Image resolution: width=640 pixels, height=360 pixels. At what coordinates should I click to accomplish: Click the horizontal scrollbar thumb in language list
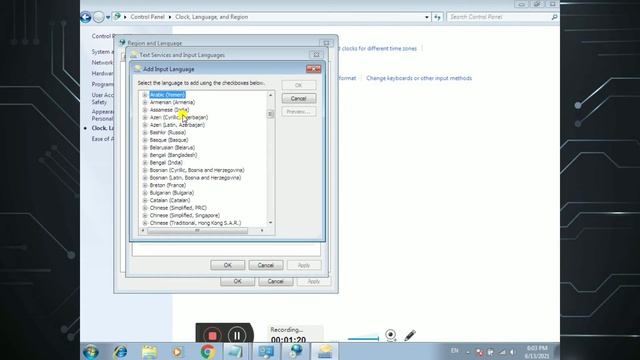pyautogui.click(x=198, y=231)
